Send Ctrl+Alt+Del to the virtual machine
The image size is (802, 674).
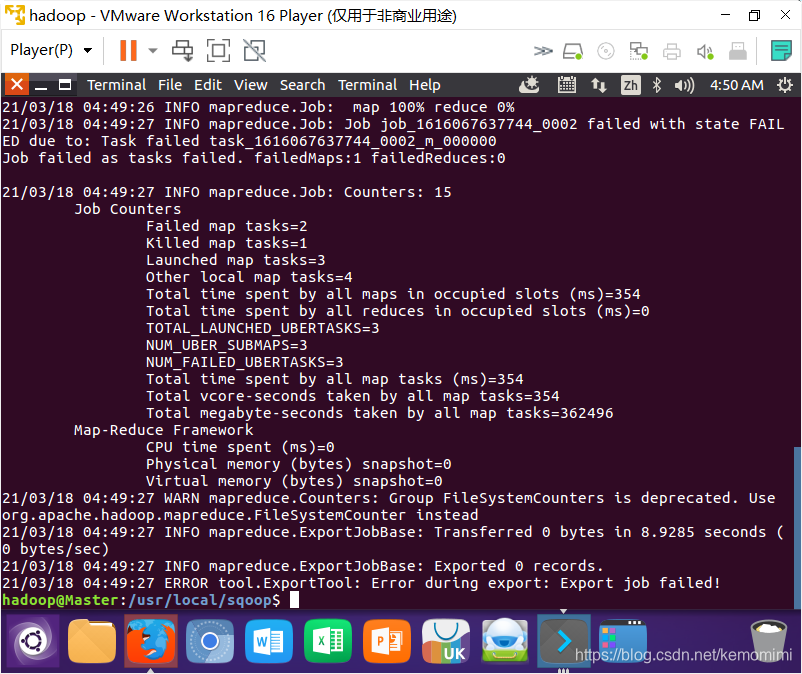pos(183,50)
